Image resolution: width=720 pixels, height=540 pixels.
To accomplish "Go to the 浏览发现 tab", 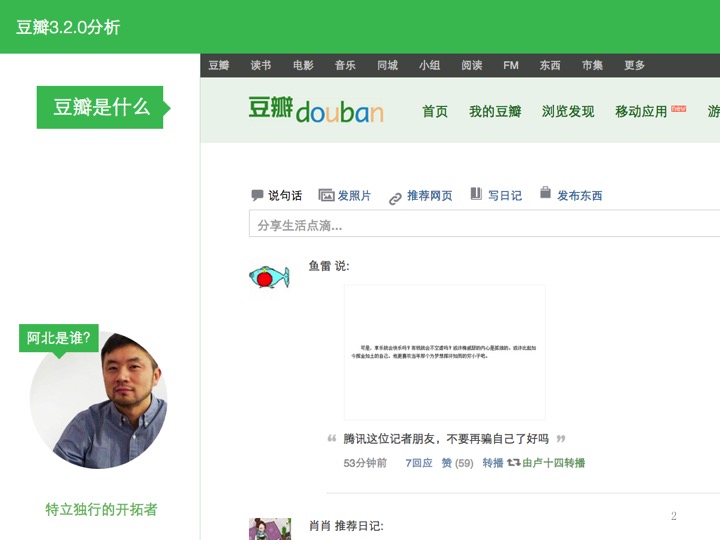I will [x=568, y=111].
